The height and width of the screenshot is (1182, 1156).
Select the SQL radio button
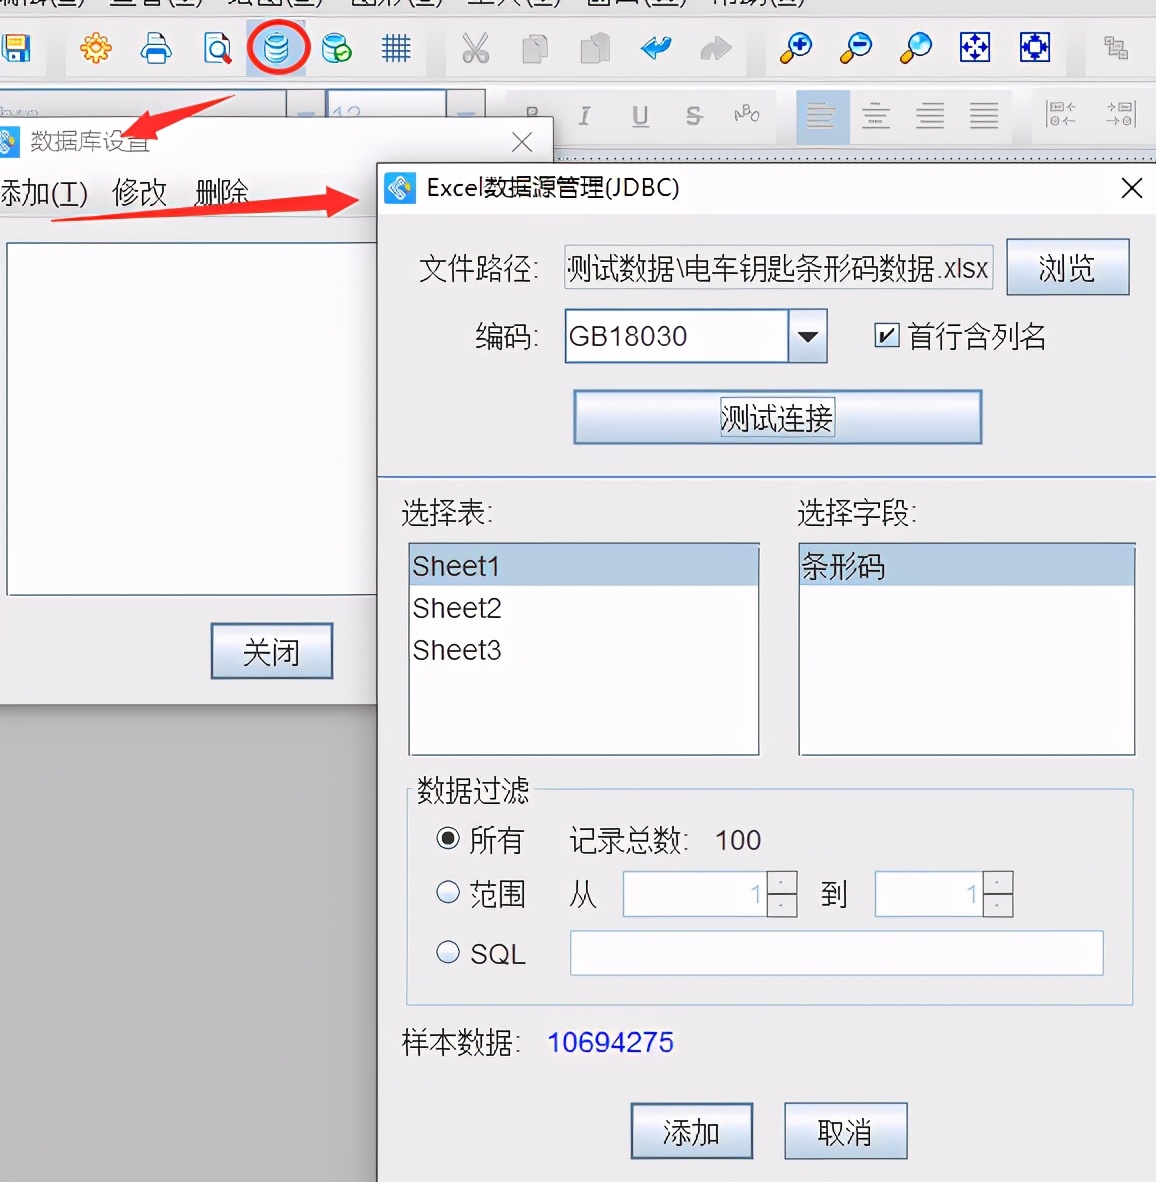448,952
